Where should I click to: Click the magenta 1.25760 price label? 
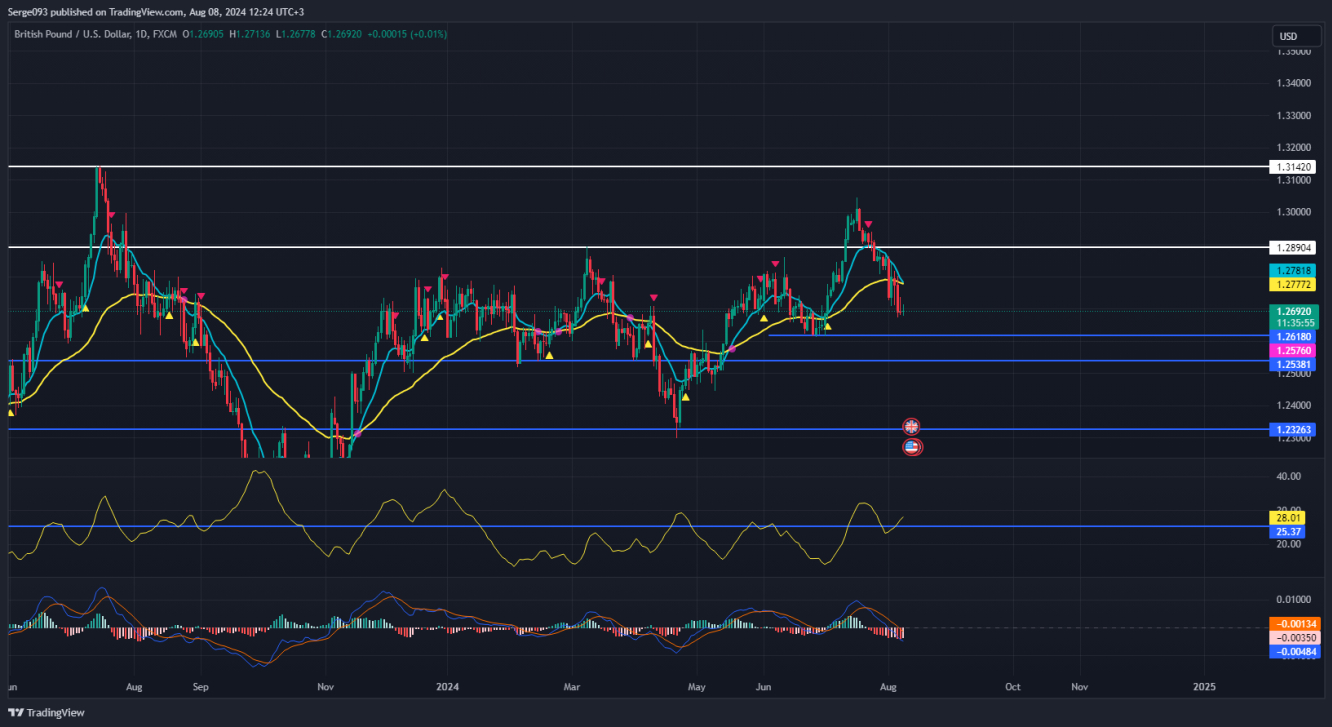(1293, 351)
